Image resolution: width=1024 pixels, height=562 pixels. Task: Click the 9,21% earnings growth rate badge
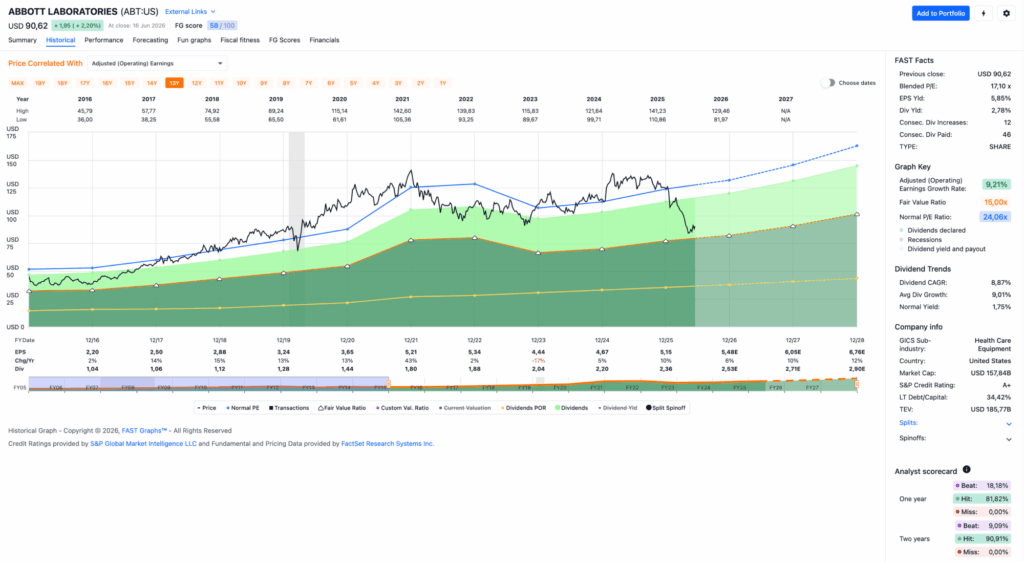pos(997,185)
